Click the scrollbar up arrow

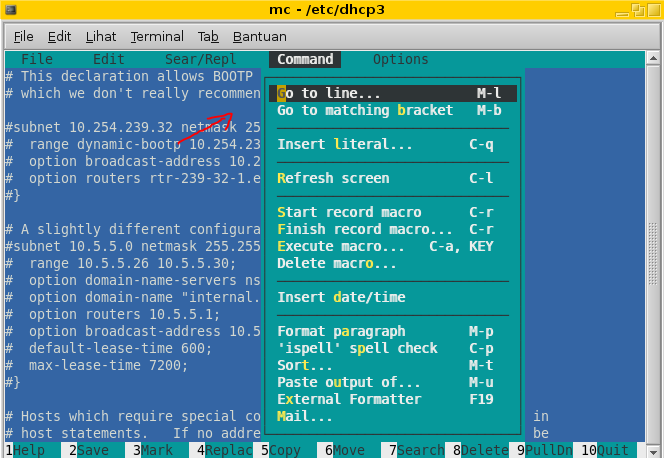(653, 58)
